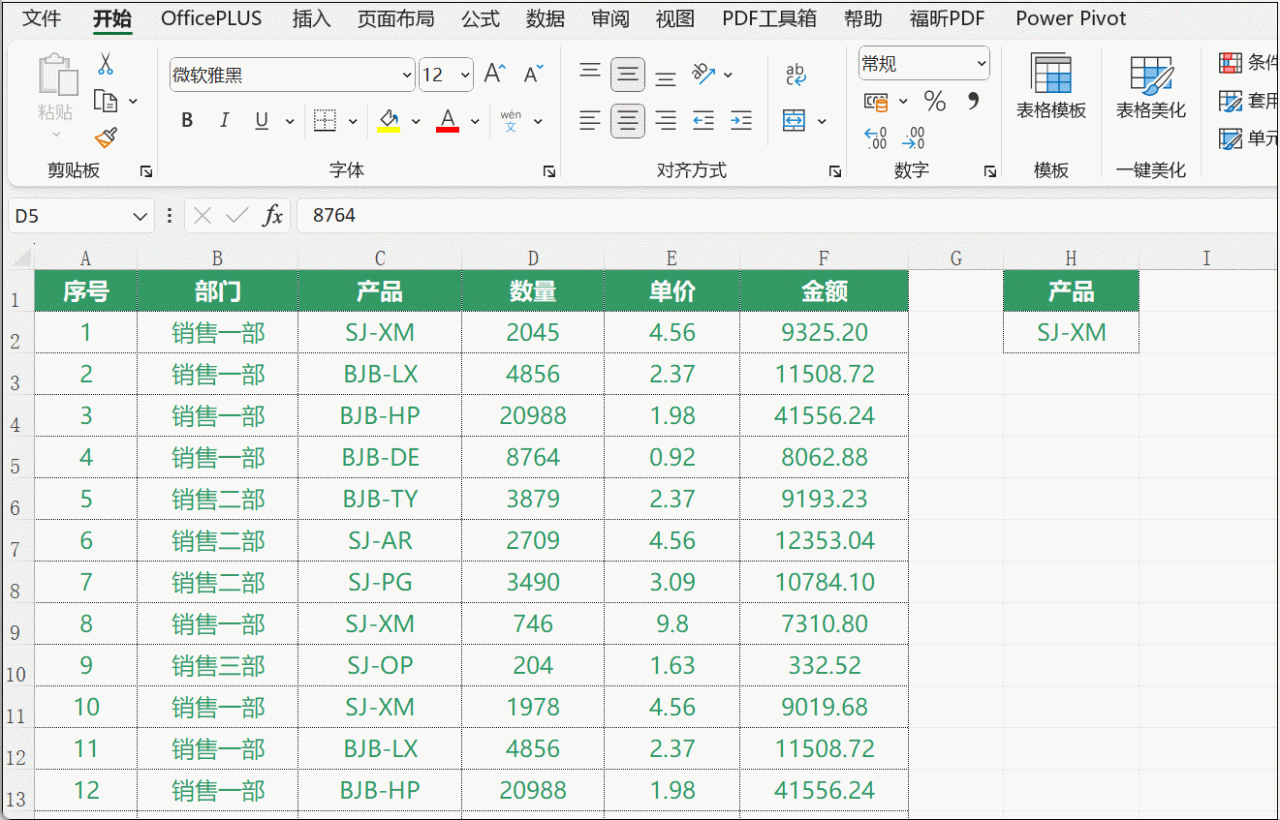Select the Format Painter brush

click(x=105, y=137)
